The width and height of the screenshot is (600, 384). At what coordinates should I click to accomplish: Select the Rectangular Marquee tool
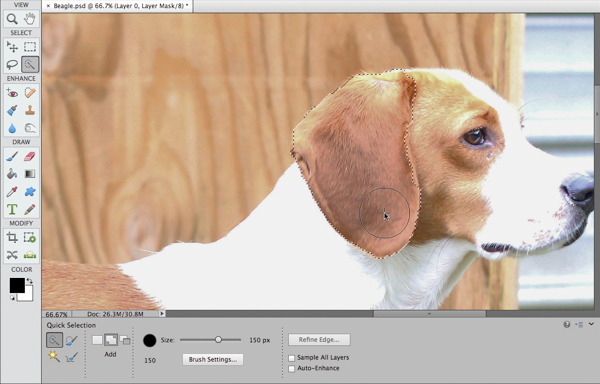[30, 47]
